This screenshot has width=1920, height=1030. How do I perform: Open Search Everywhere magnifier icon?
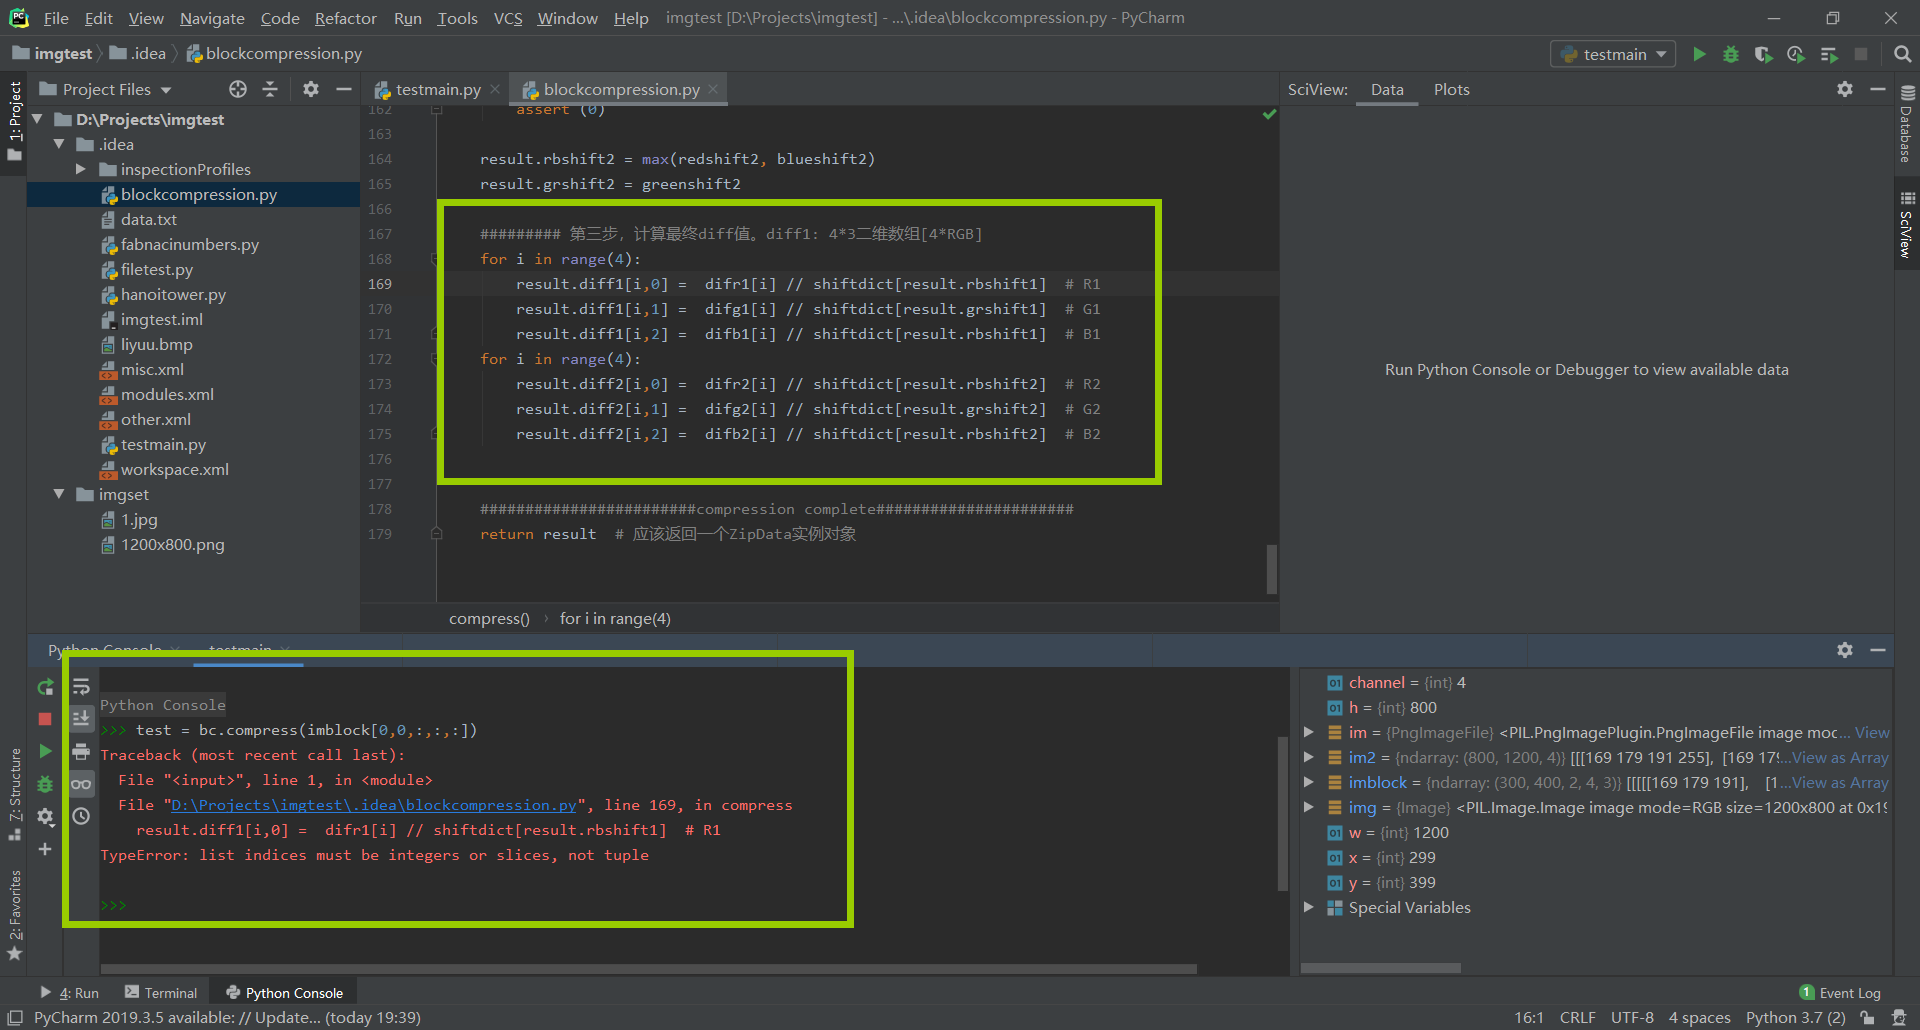coord(1902,54)
